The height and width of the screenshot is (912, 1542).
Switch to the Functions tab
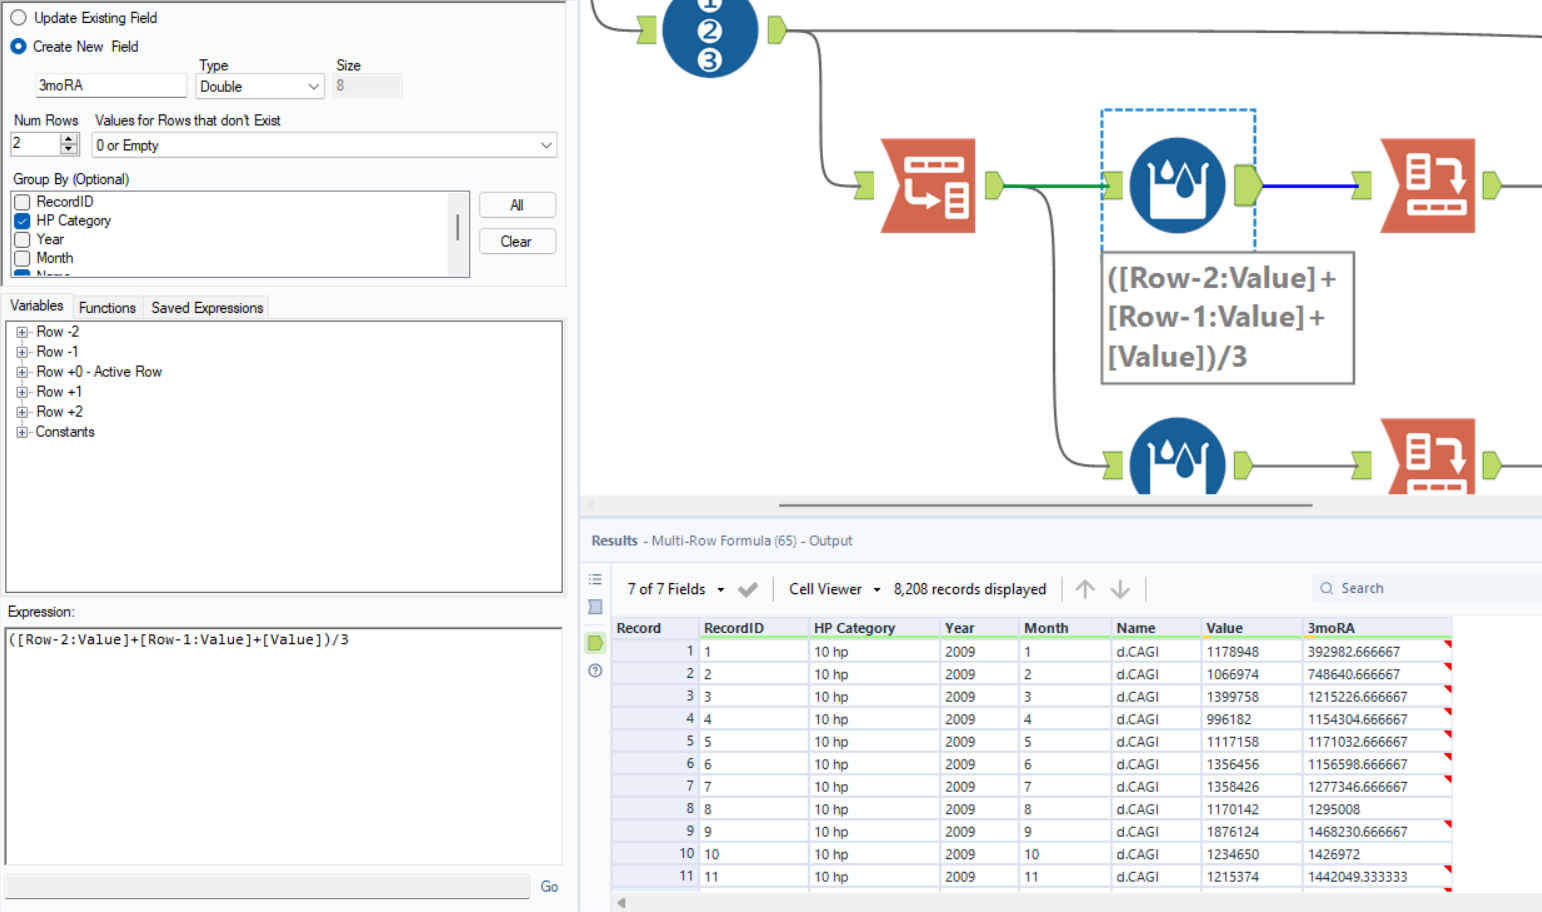[107, 308]
